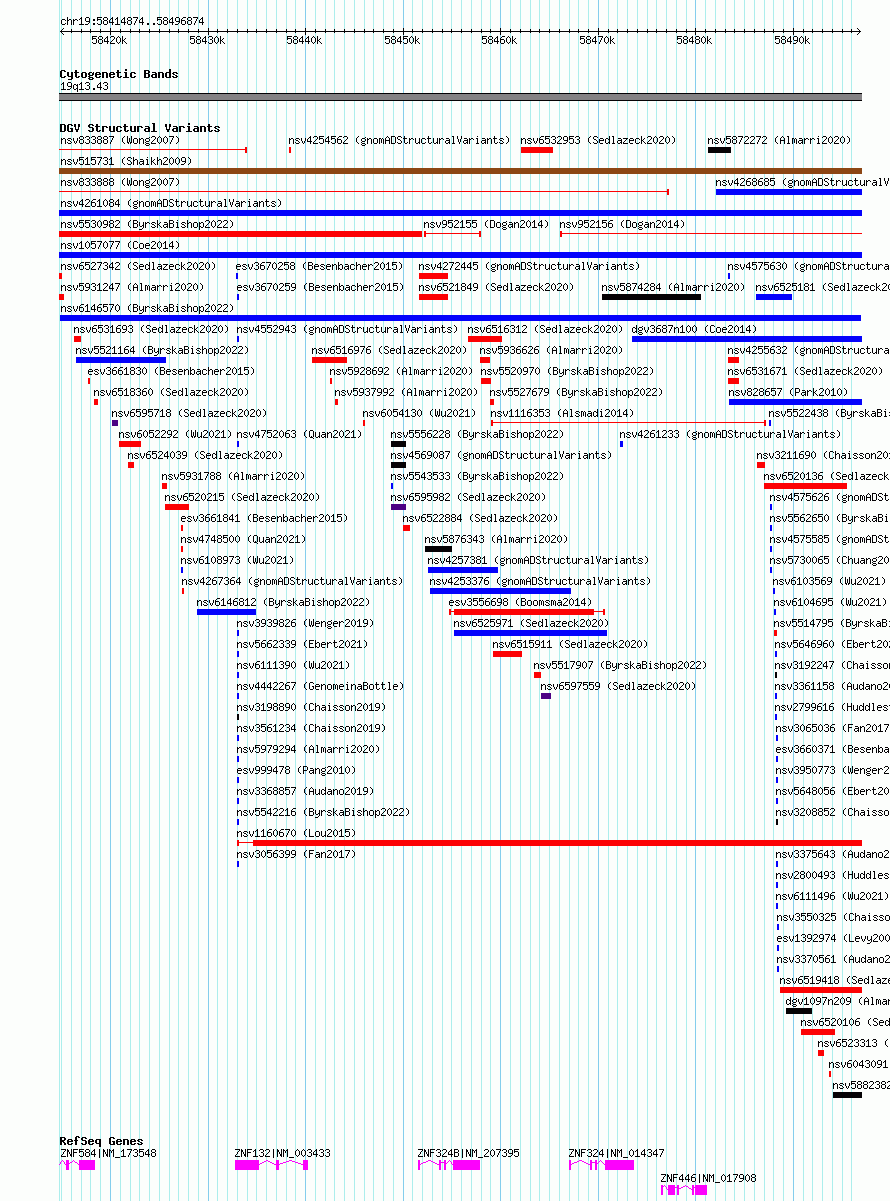Screen dimensions: 890x1201
Task: Click blue bar under nsv6146812
Action: [x=226, y=612]
